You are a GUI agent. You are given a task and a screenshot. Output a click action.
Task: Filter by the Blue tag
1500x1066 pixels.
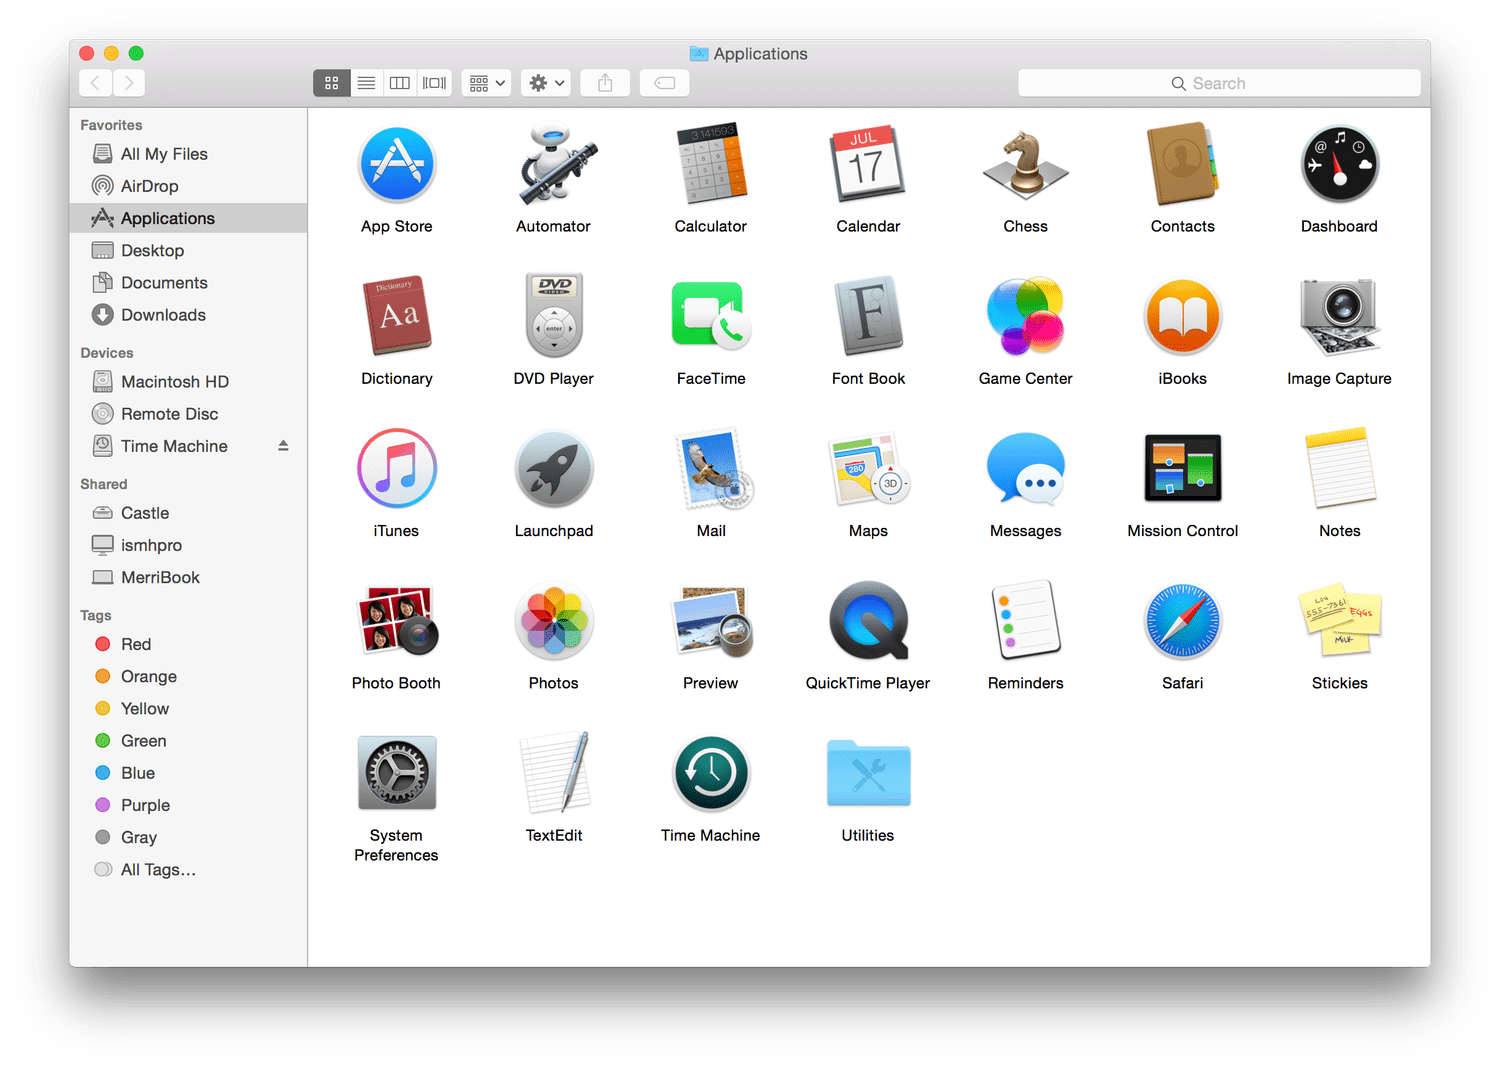pos(188,773)
